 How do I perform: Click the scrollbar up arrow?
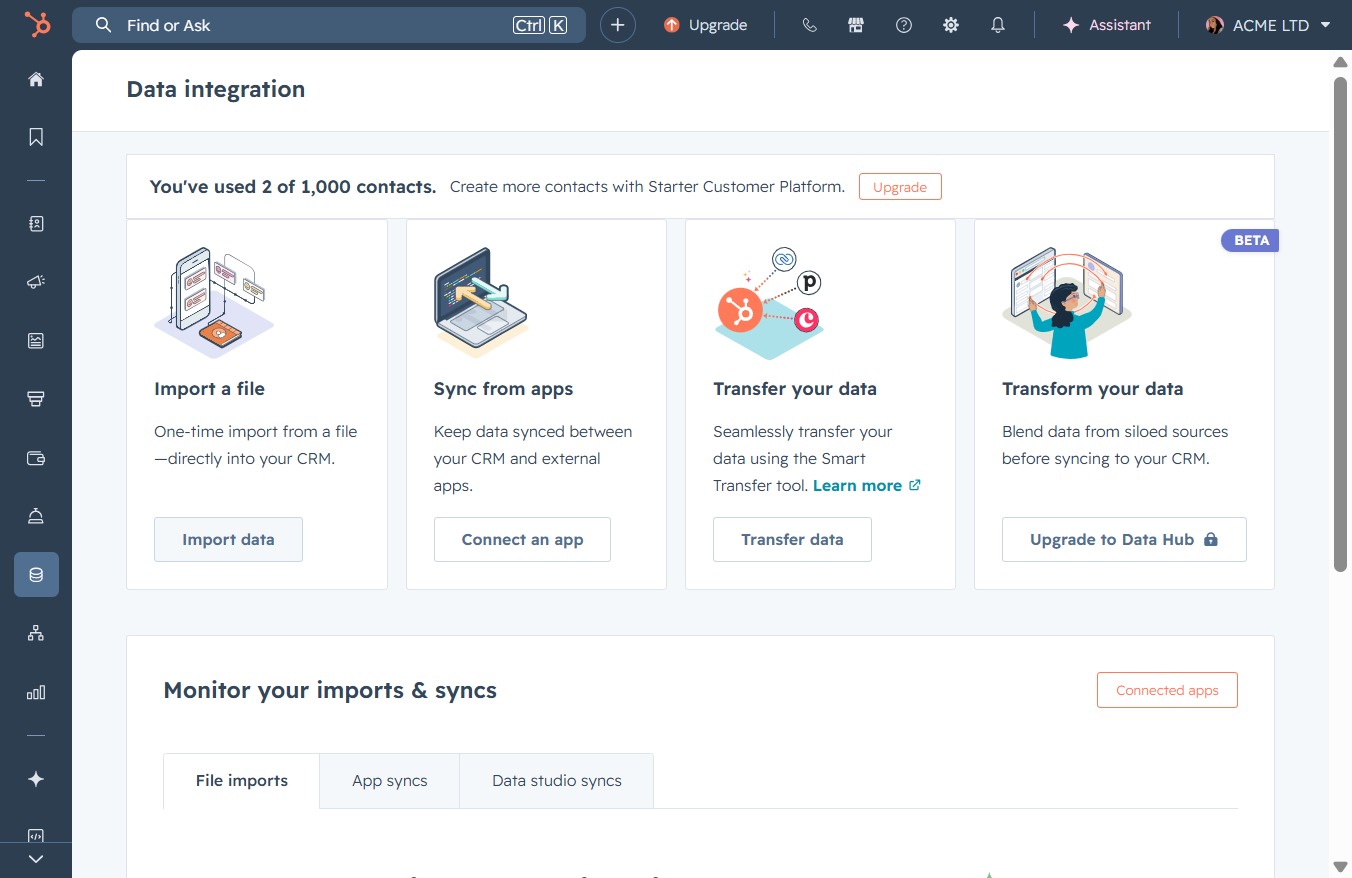(1341, 62)
